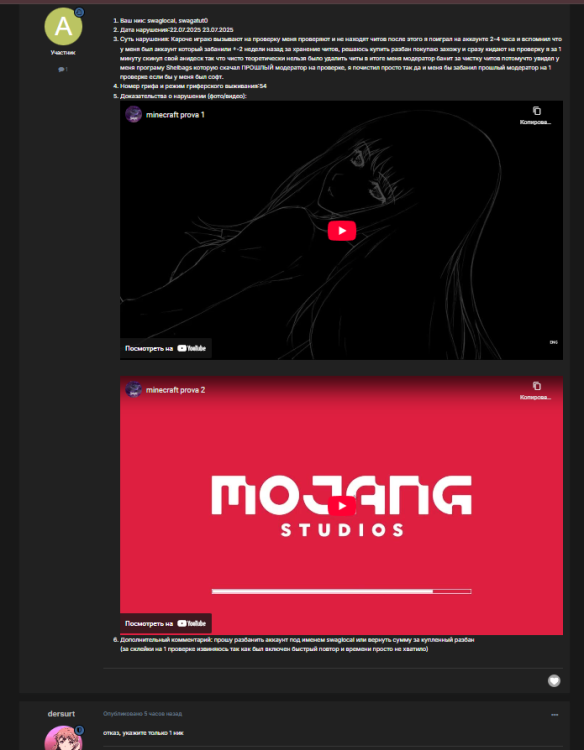Open second 'Посмотреть на YouTube' button
This screenshot has width=584, height=750.
click(165, 623)
